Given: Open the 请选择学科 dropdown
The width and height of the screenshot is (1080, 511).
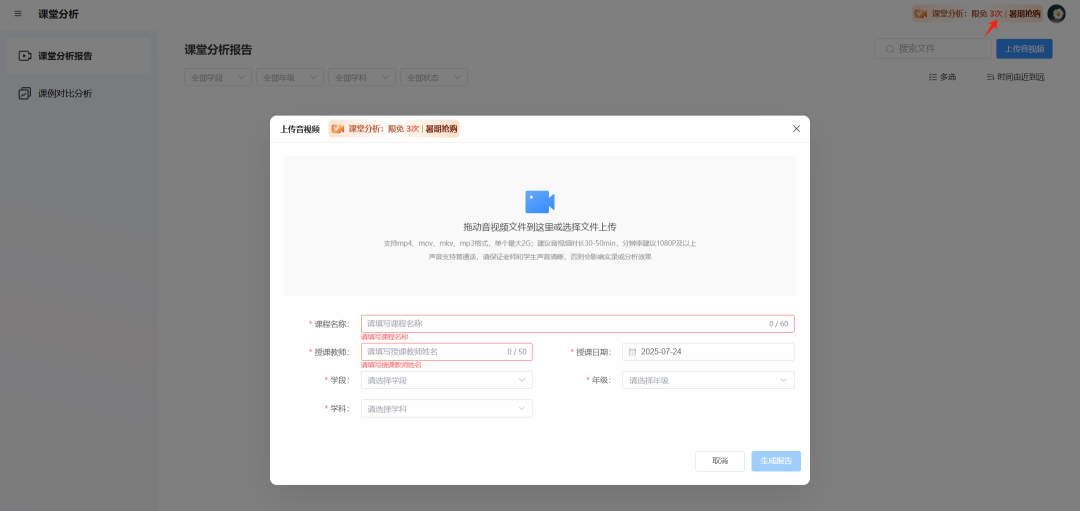Looking at the screenshot, I should (446, 408).
